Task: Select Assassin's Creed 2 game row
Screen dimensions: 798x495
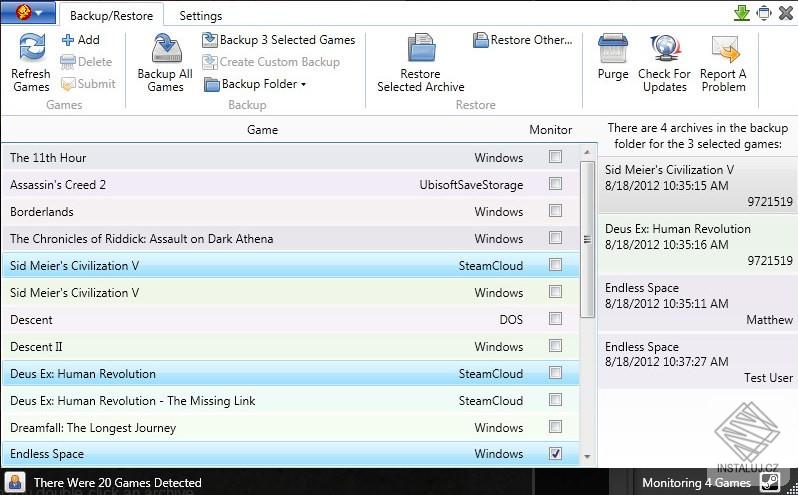Action: click(x=291, y=184)
